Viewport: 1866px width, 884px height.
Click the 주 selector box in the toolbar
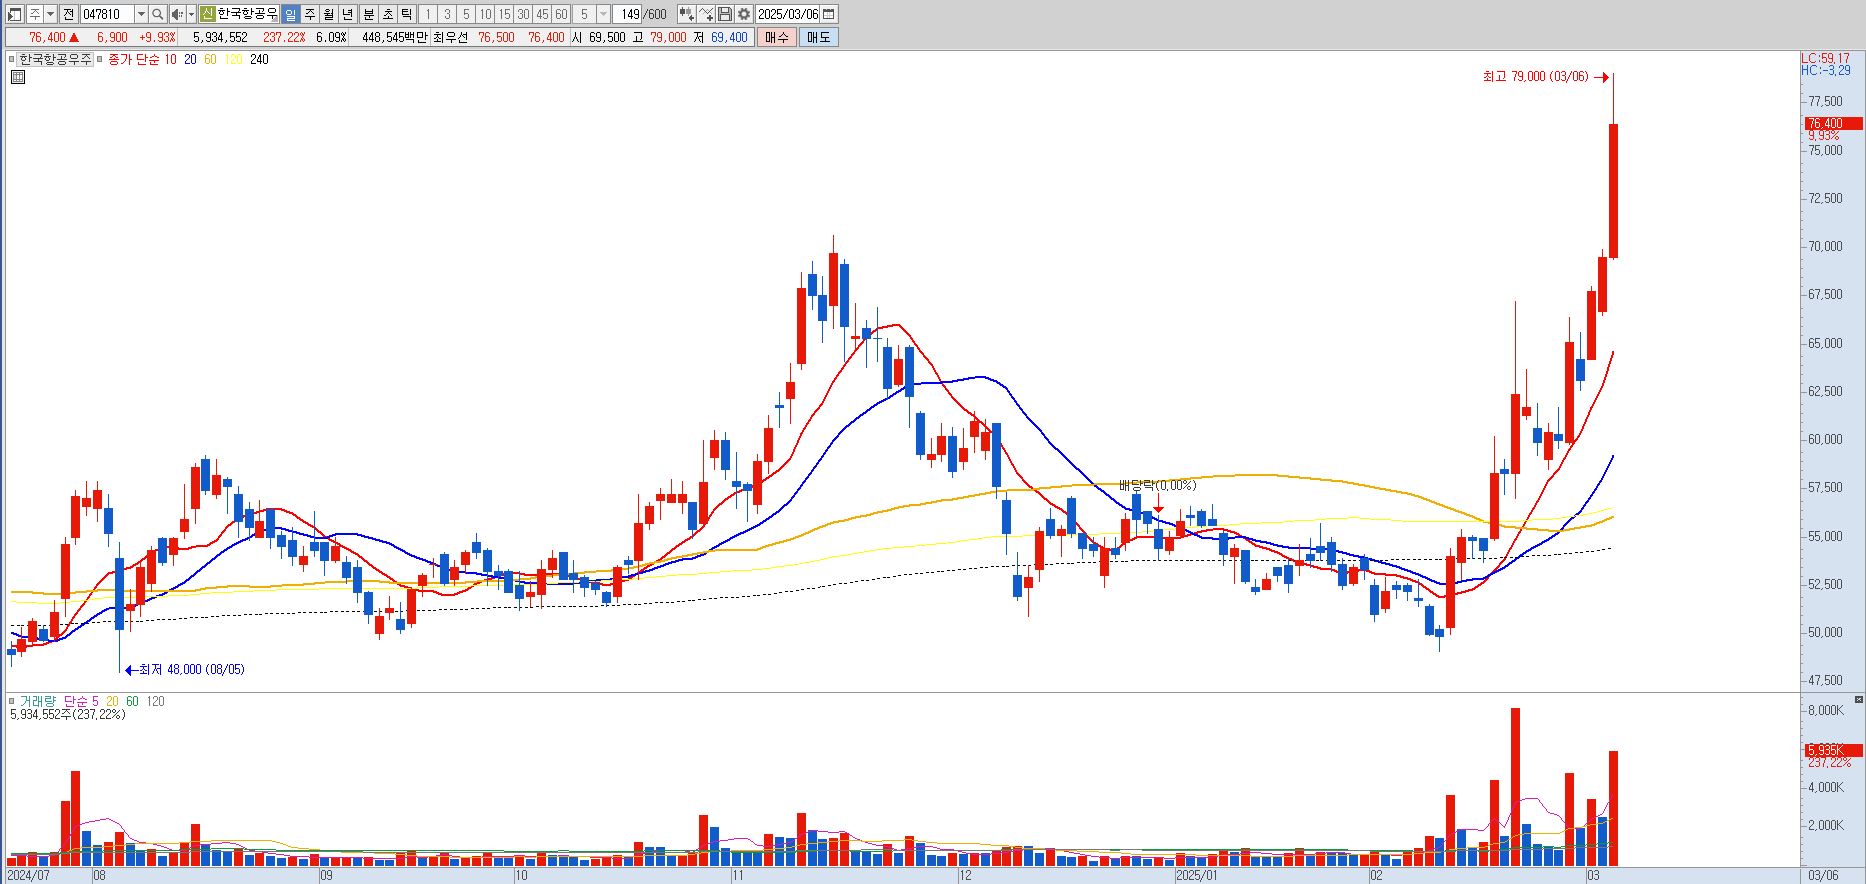coord(34,14)
